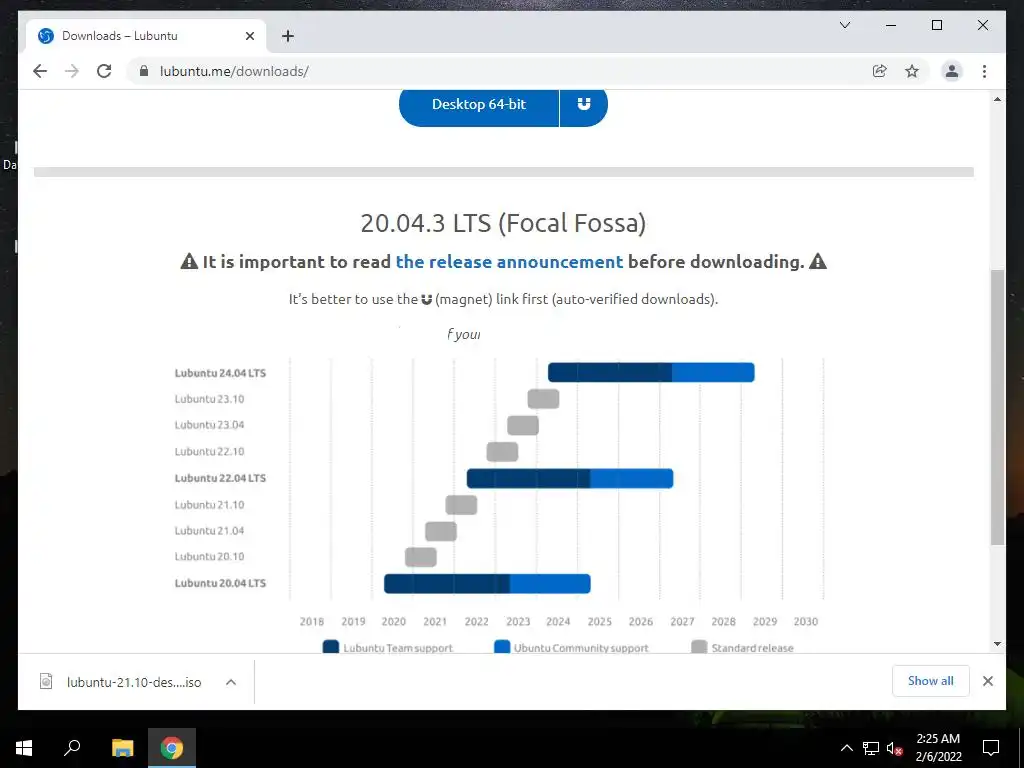Screen dimensions: 1024x768
Task: Open the lubuntu-21.10-des....iso download
Action: click(x=134, y=682)
